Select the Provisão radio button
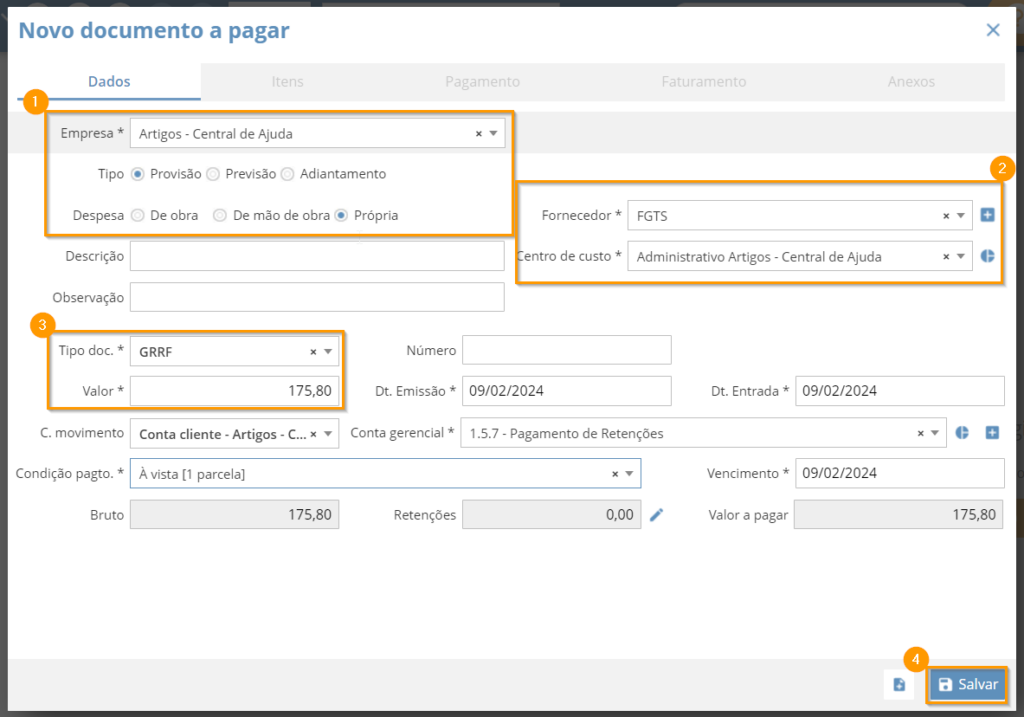1024x717 pixels. [137, 174]
